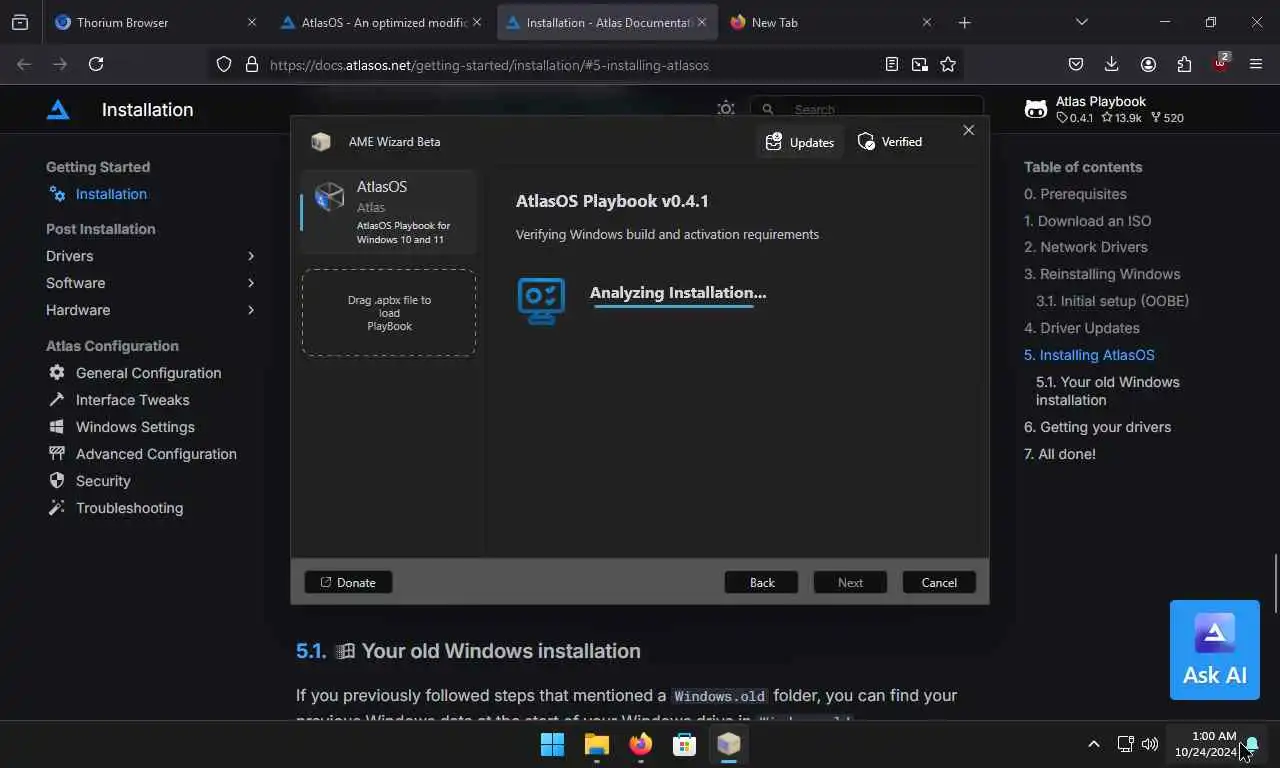Image resolution: width=1280 pixels, height=768 pixels.
Task: Reload the current page
Action: point(96,64)
